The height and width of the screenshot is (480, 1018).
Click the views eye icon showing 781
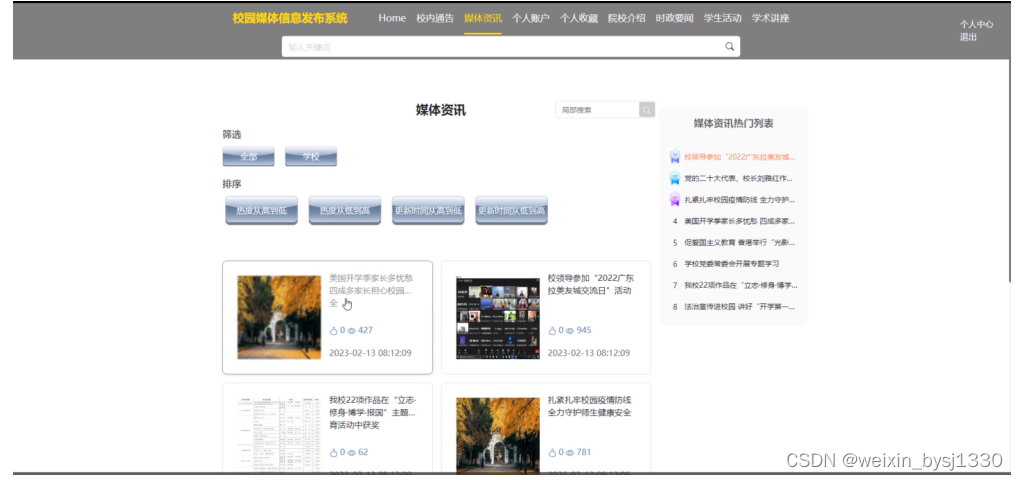pyautogui.click(x=570, y=453)
